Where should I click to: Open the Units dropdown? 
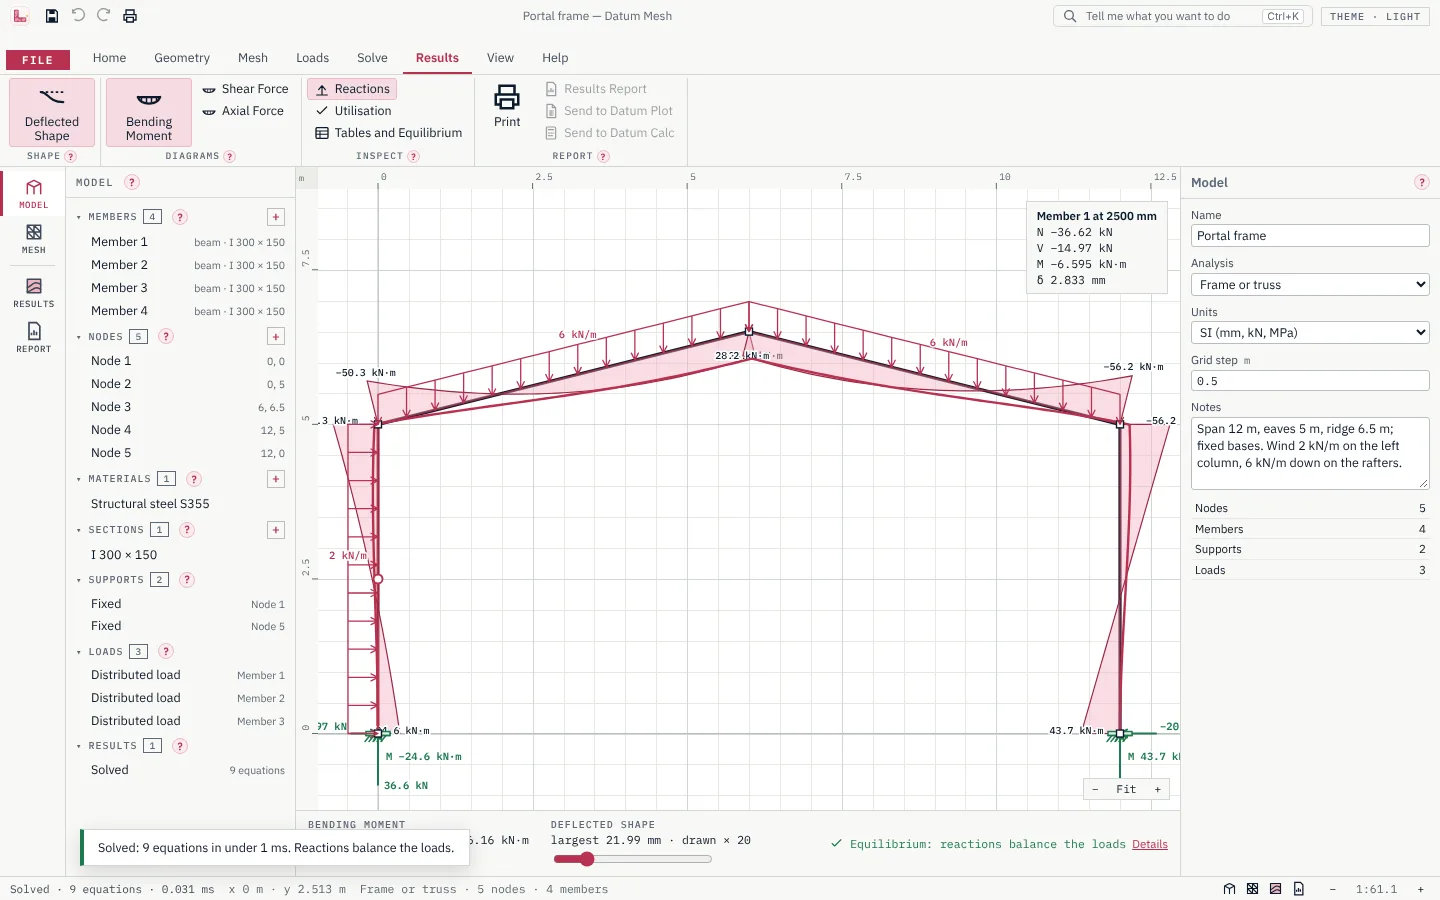point(1310,333)
